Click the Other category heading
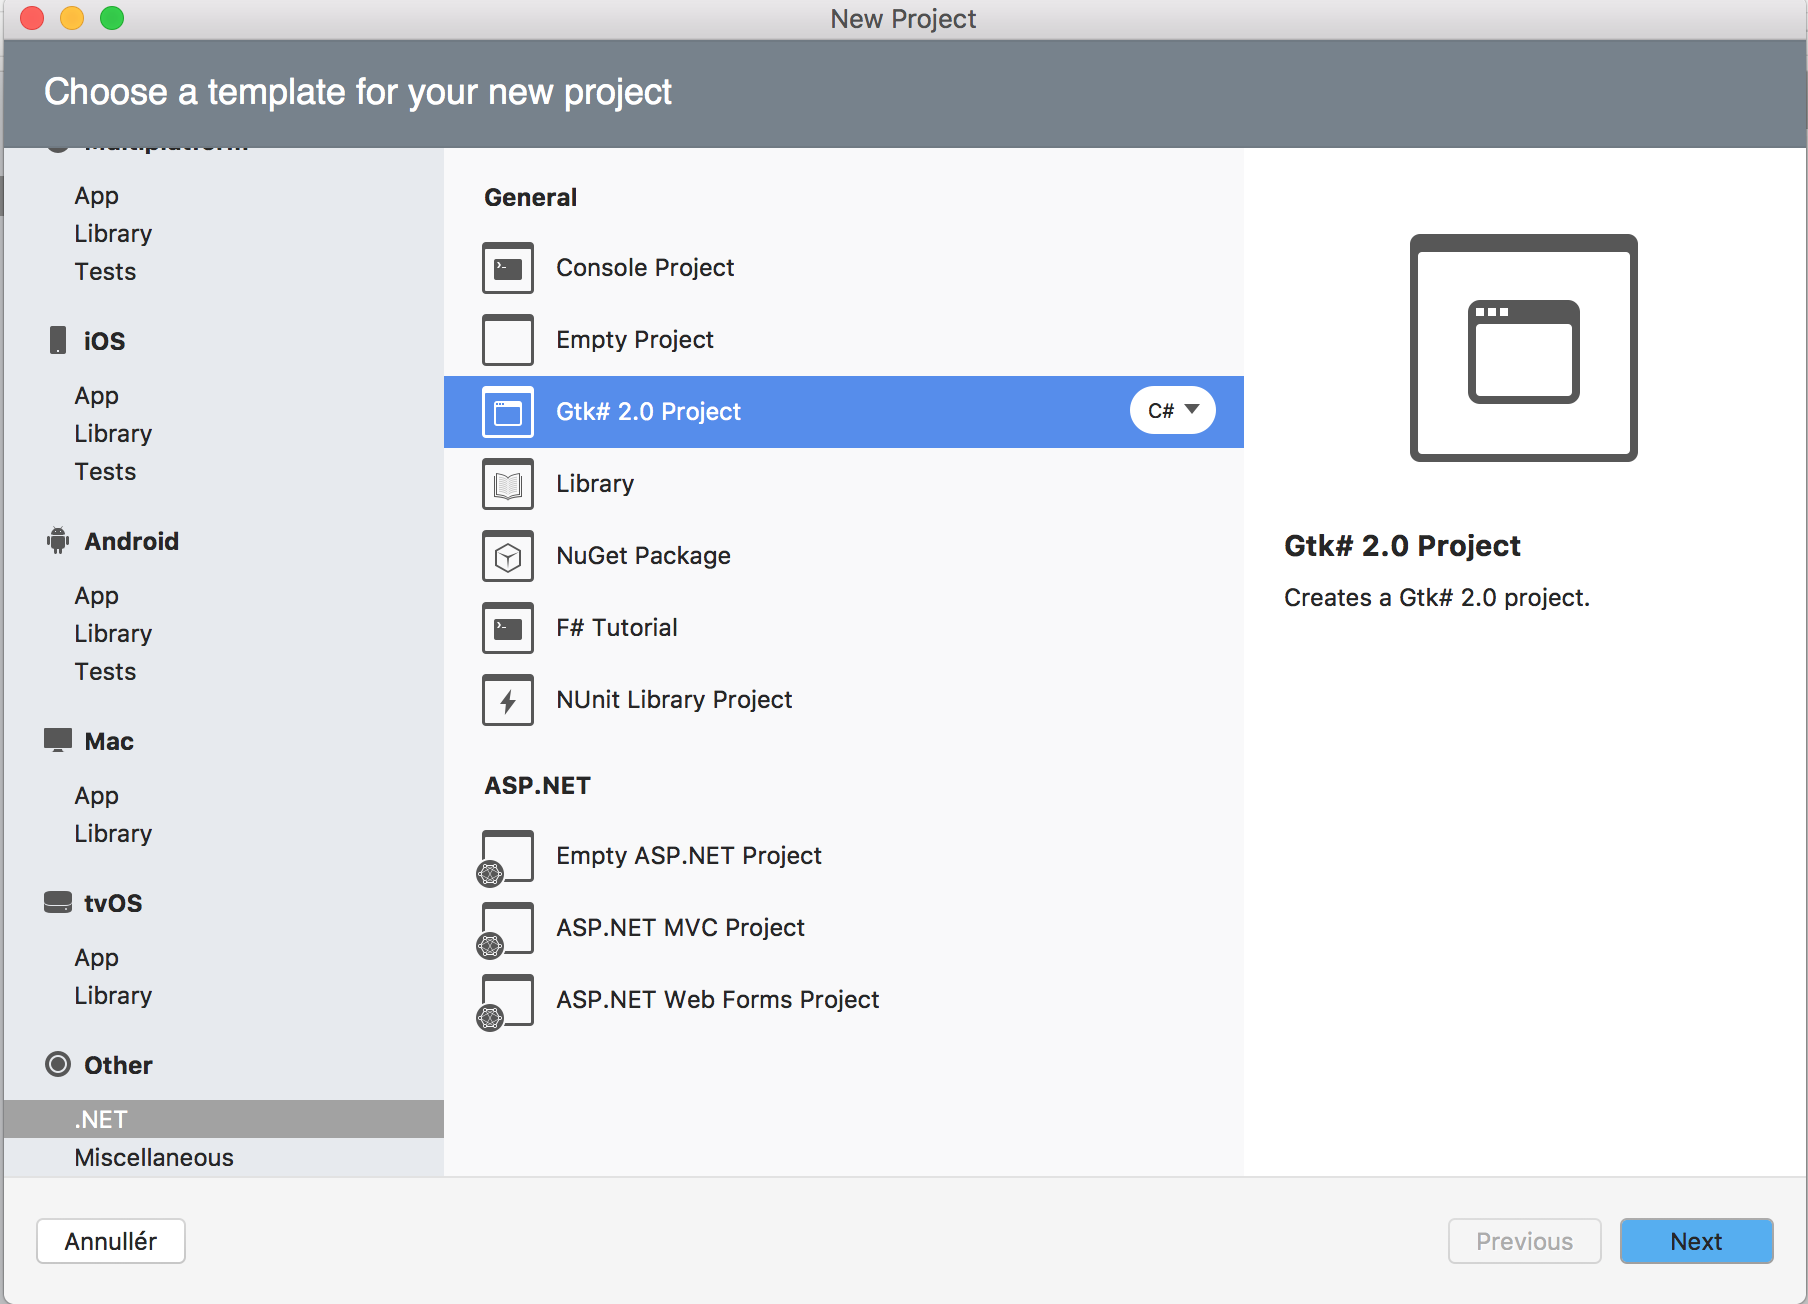Viewport: 1808px width, 1304px height. (118, 1065)
